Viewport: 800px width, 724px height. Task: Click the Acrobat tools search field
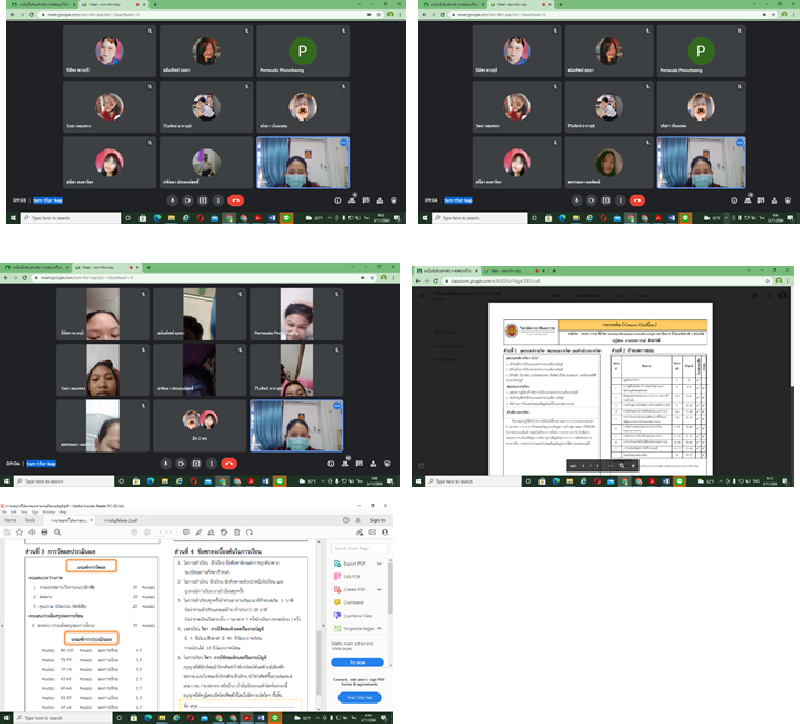click(358, 548)
